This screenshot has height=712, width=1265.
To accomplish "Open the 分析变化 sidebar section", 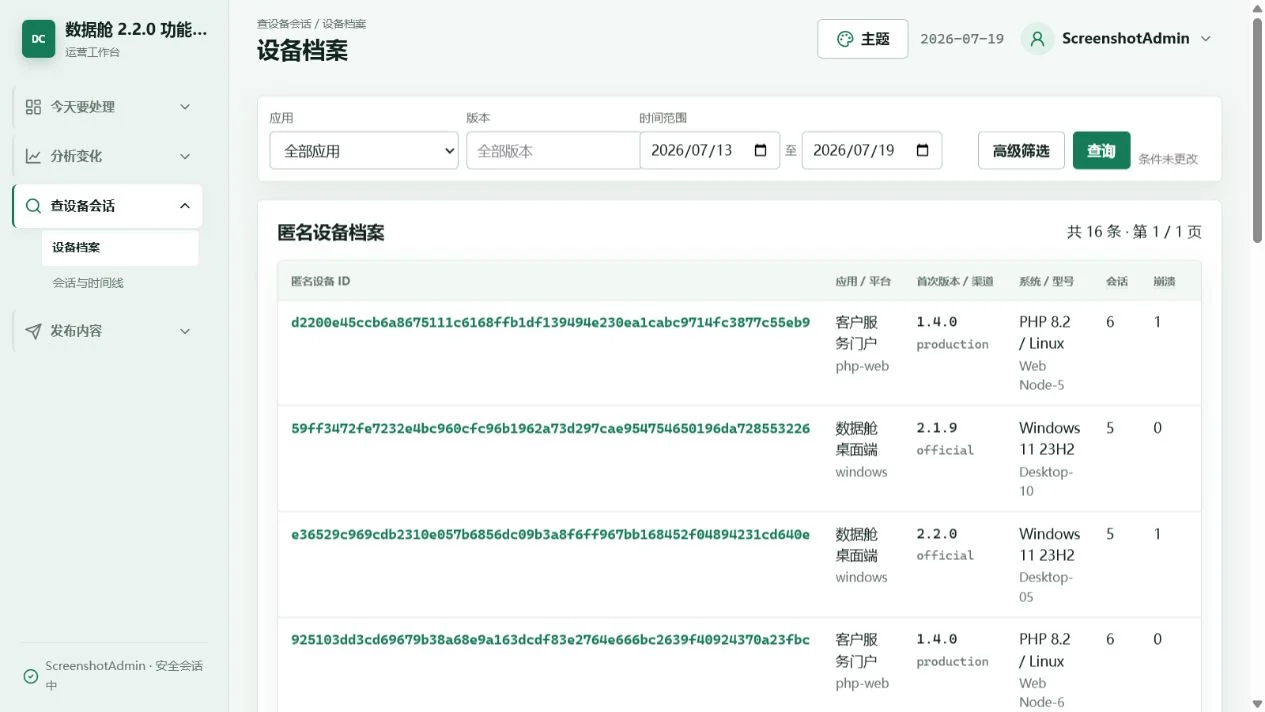I will pos(108,156).
